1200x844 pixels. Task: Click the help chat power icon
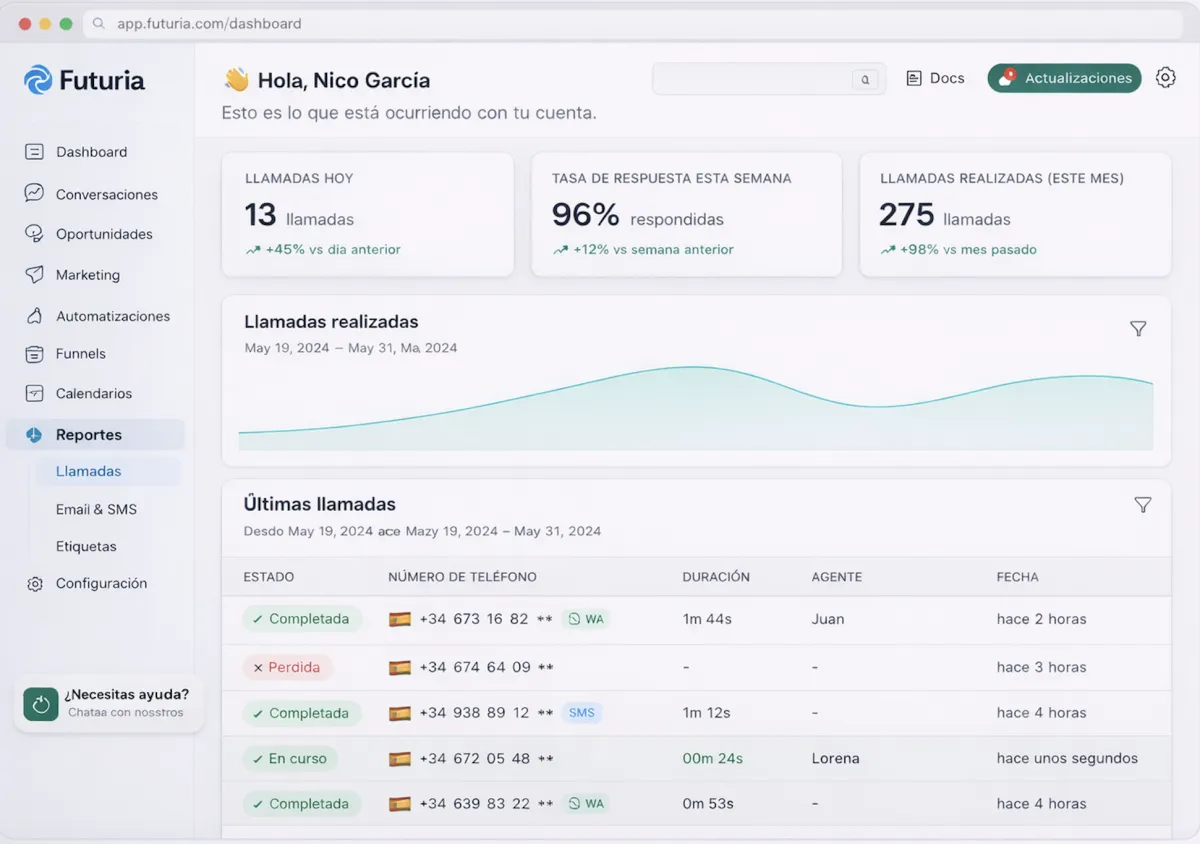click(41, 704)
